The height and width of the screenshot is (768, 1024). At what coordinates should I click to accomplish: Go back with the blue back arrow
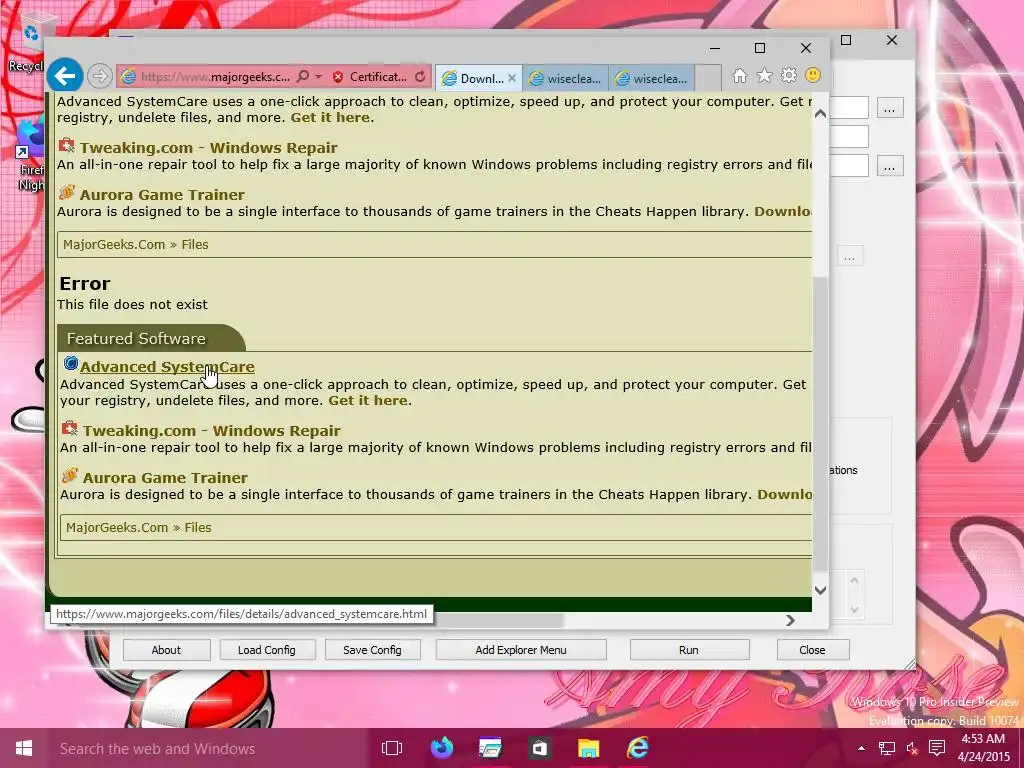[x=65, y=76]
